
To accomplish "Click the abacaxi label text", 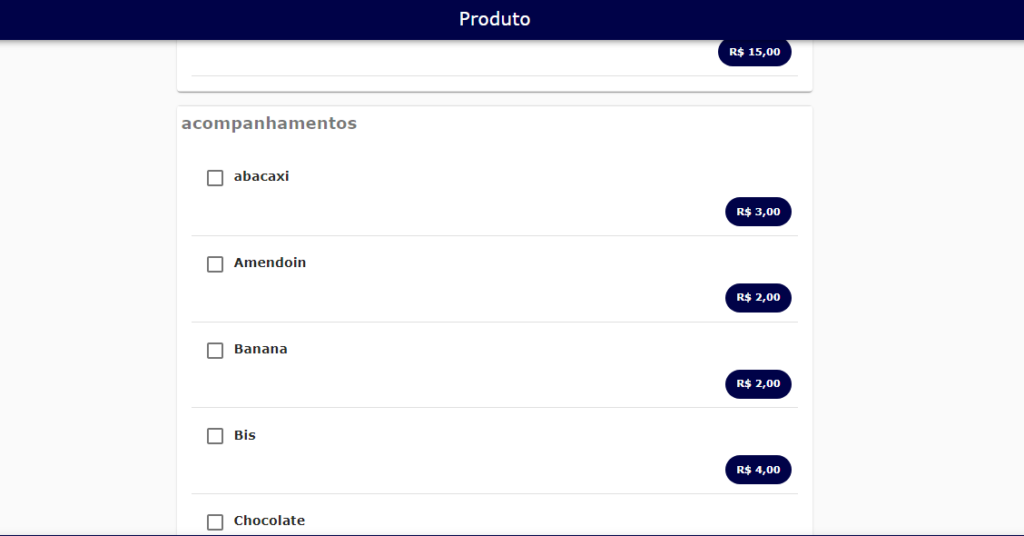I will [x=261, y=176].
